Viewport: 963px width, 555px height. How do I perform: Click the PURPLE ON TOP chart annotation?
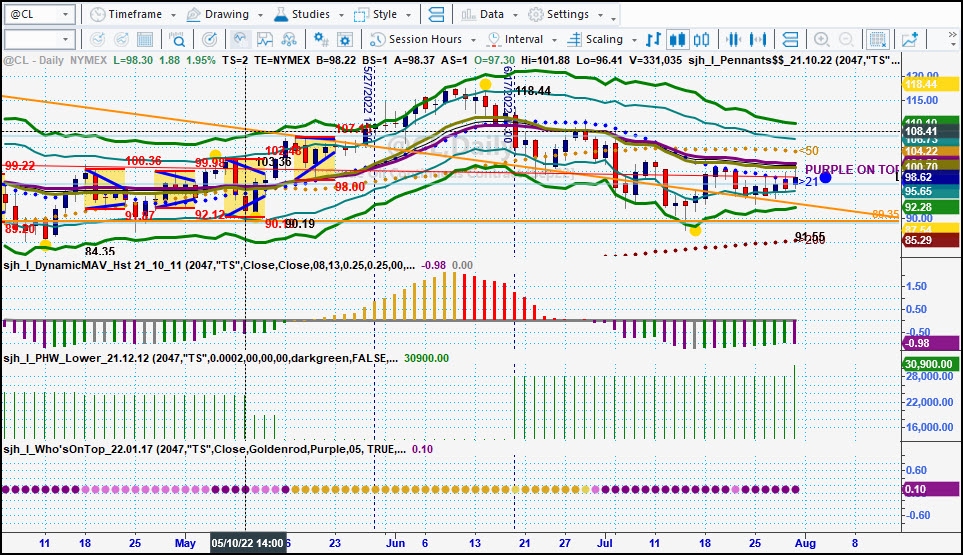click(852, 169)
